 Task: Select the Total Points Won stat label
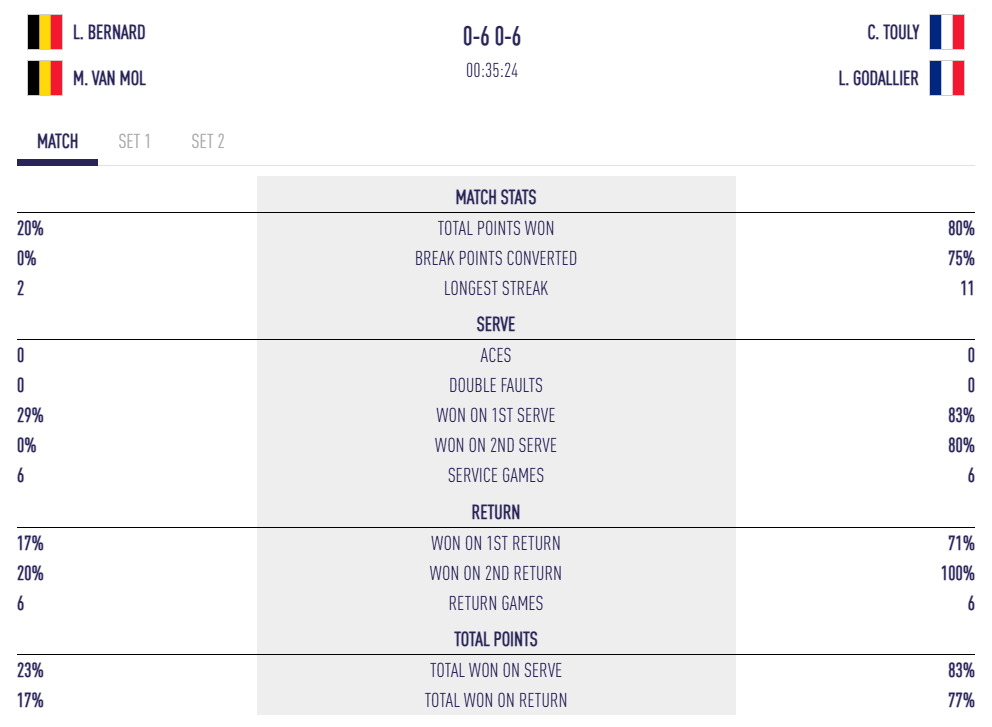(x=496, y=228)
